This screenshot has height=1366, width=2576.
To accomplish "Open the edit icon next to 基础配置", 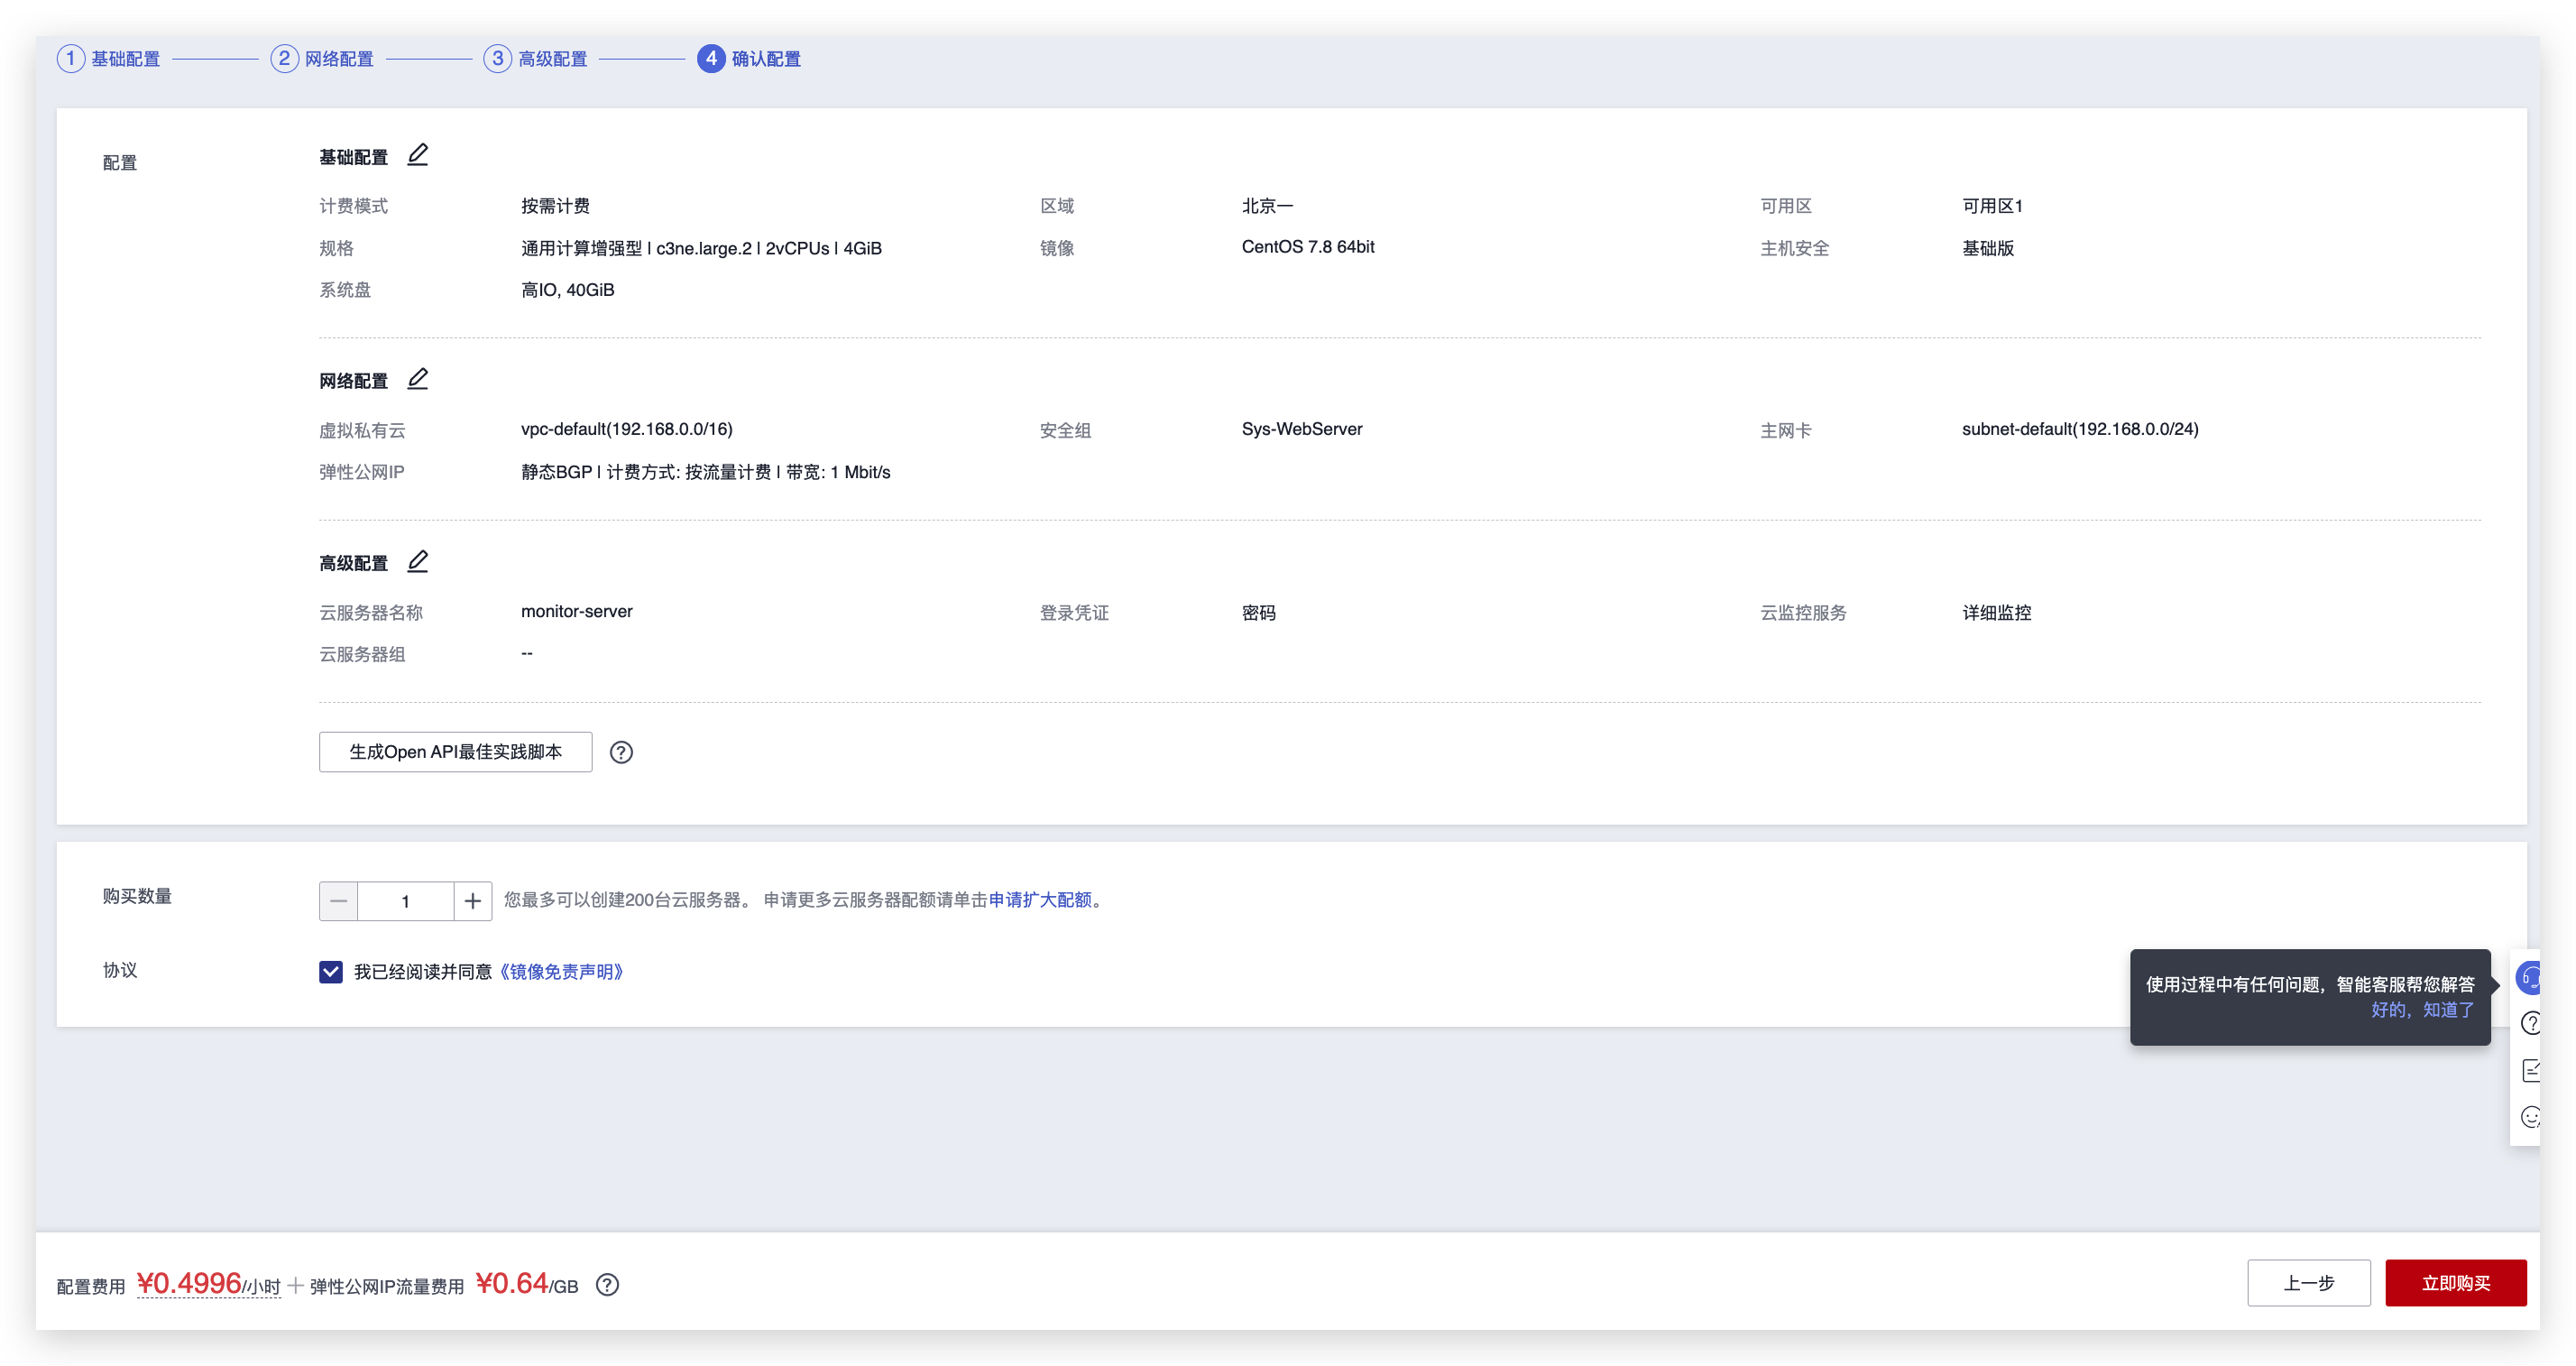I will [418, 154].
